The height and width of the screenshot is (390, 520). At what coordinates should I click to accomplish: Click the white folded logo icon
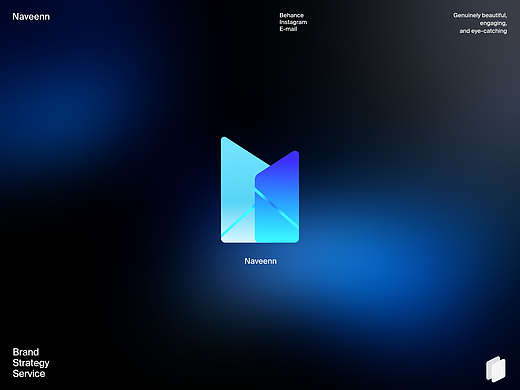(496, 369)
